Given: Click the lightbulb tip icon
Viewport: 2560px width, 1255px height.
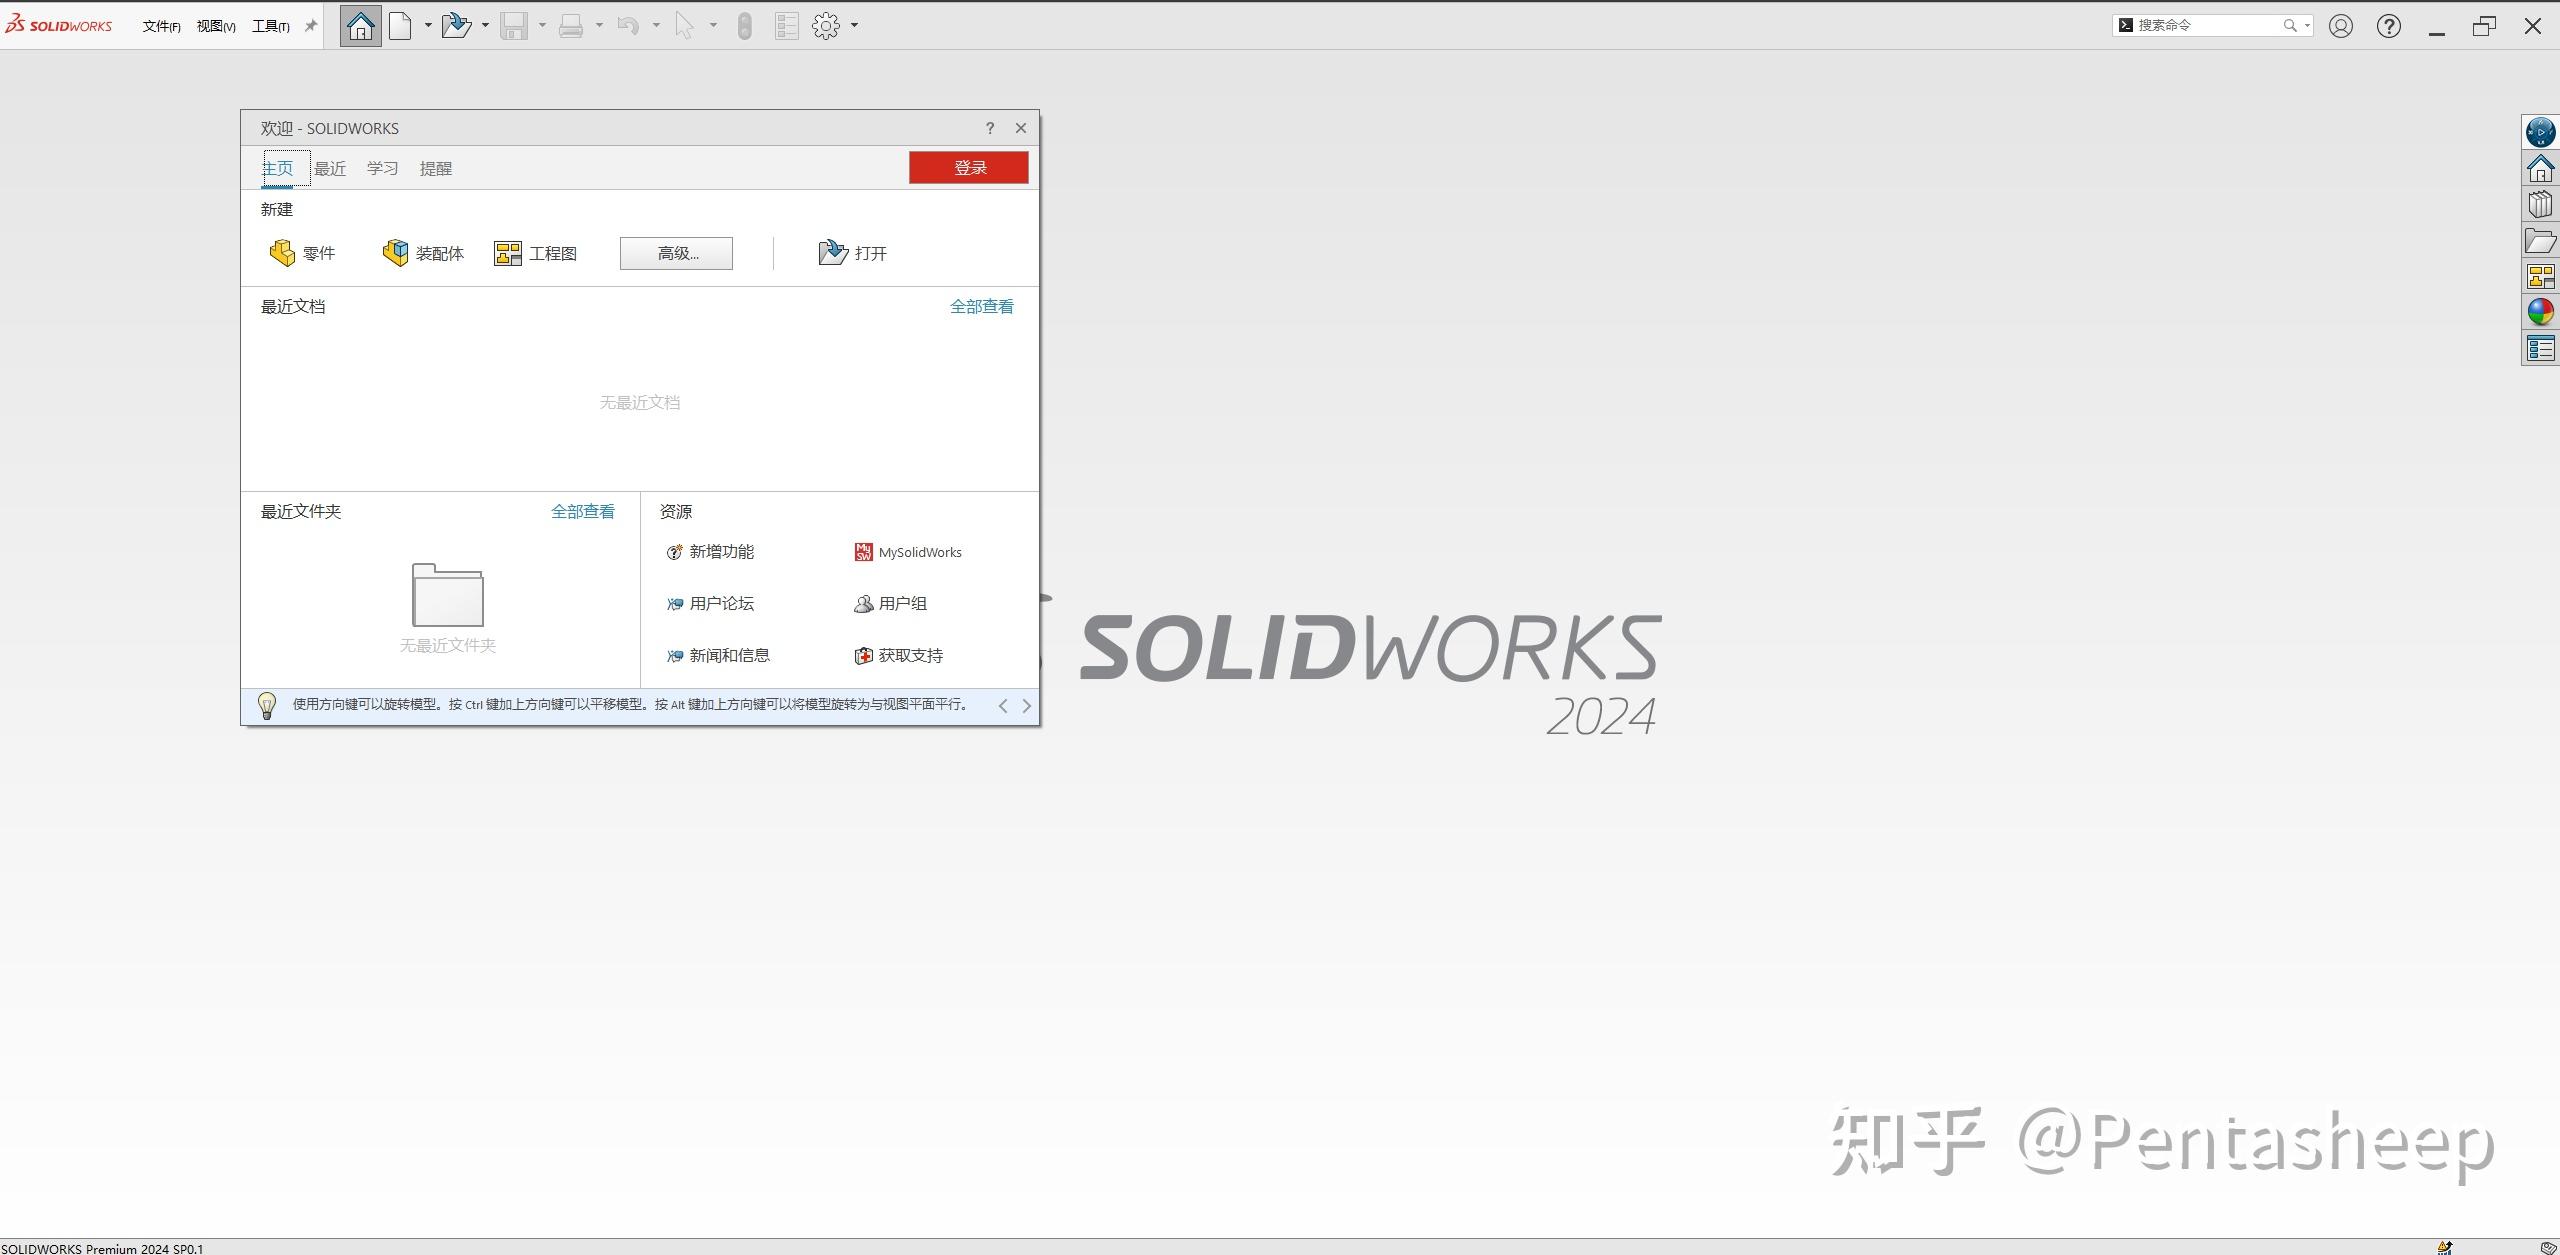Looking at the screenshot, I should pyautogui.click(x=267, y=705).
